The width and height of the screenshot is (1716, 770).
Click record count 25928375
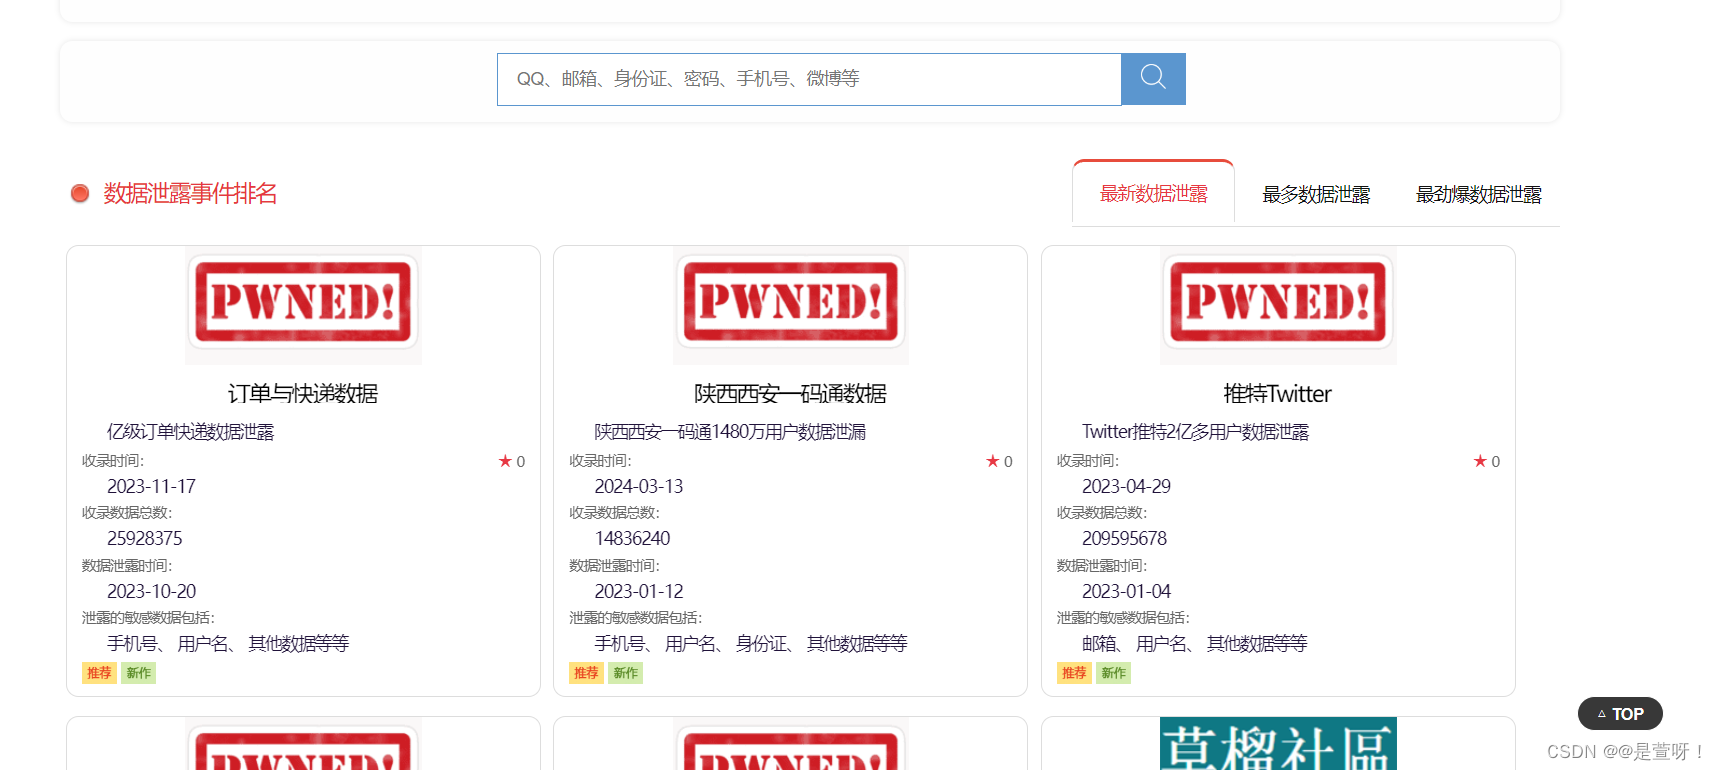(x=144, y=538)
